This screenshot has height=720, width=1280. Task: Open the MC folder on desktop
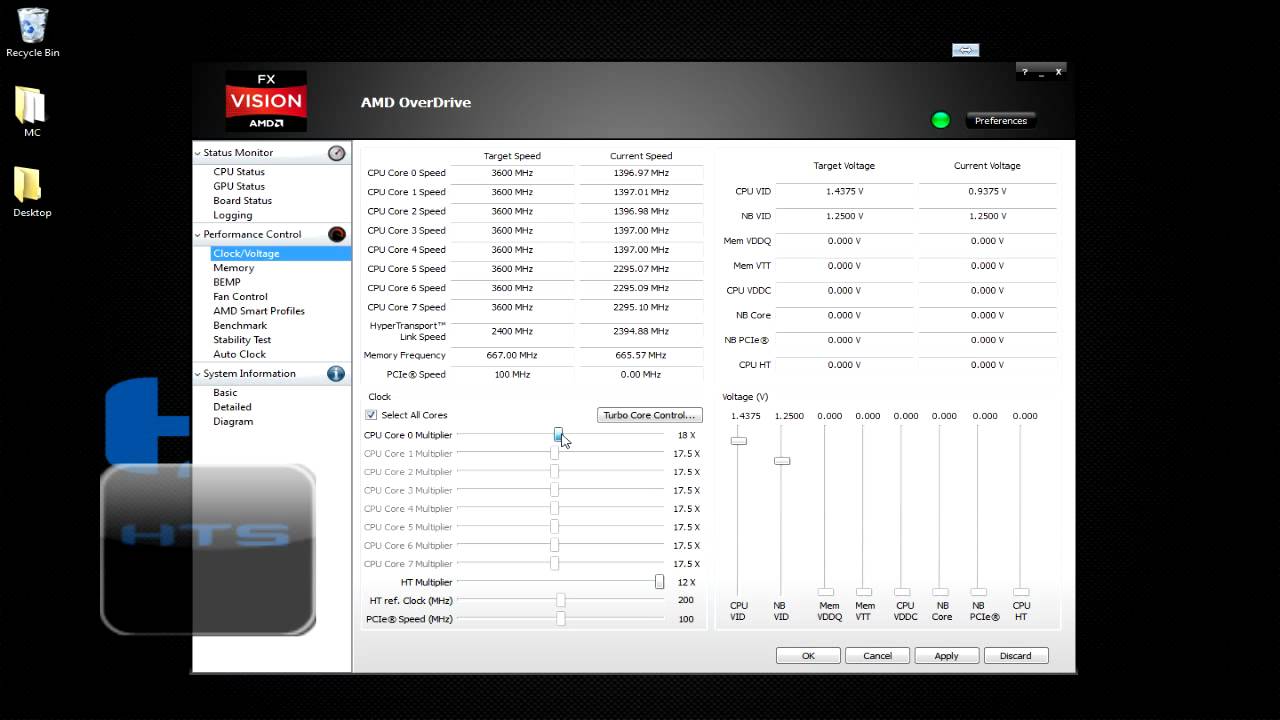click(x=32, y=112)
